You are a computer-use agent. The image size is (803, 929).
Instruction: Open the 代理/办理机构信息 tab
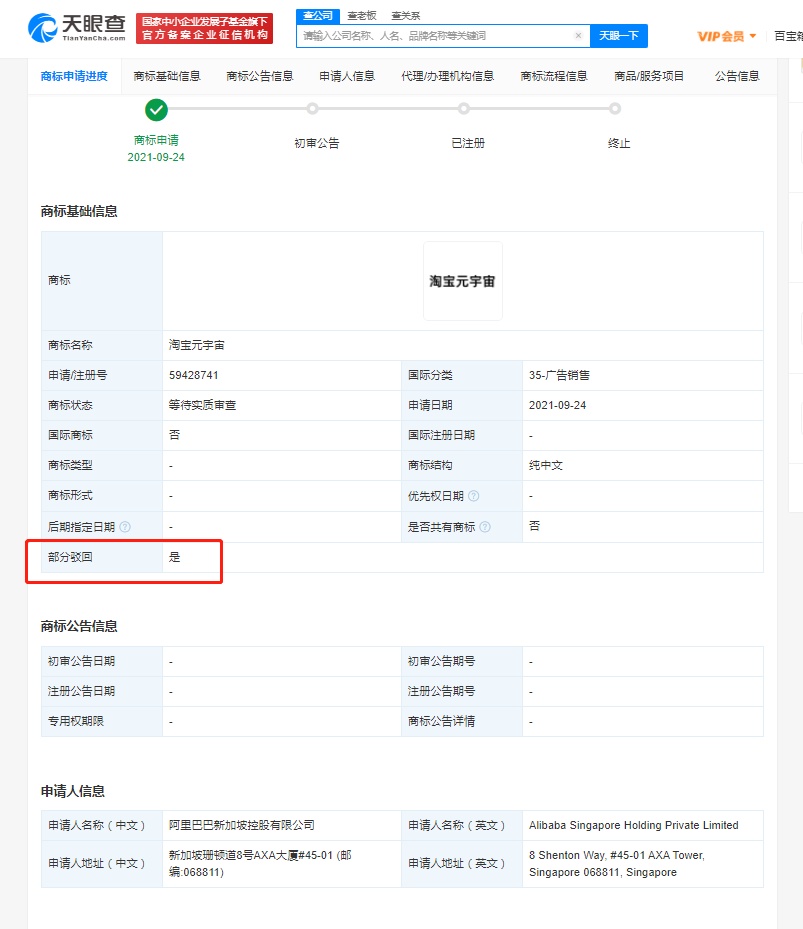click(447, 76)
